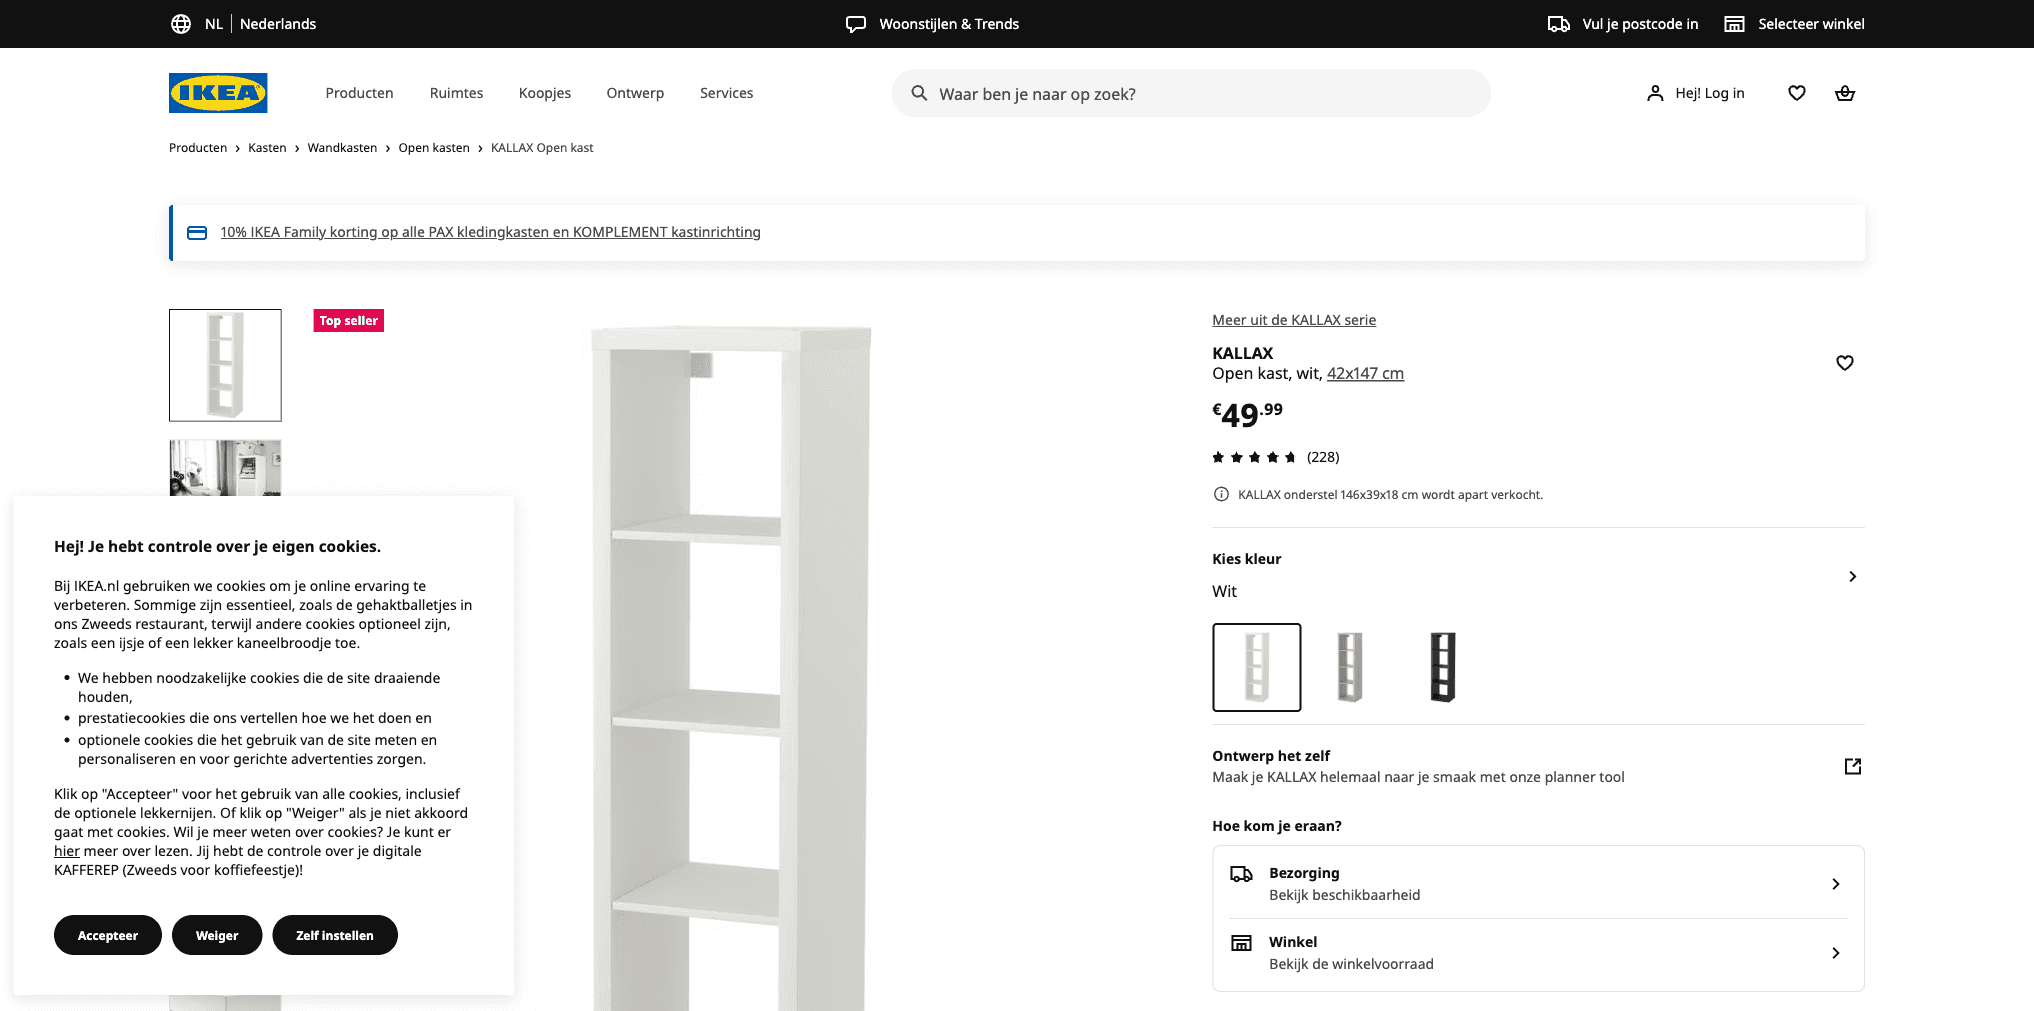
Task: Click the €49.99 price
Action: coord(1247,414)
